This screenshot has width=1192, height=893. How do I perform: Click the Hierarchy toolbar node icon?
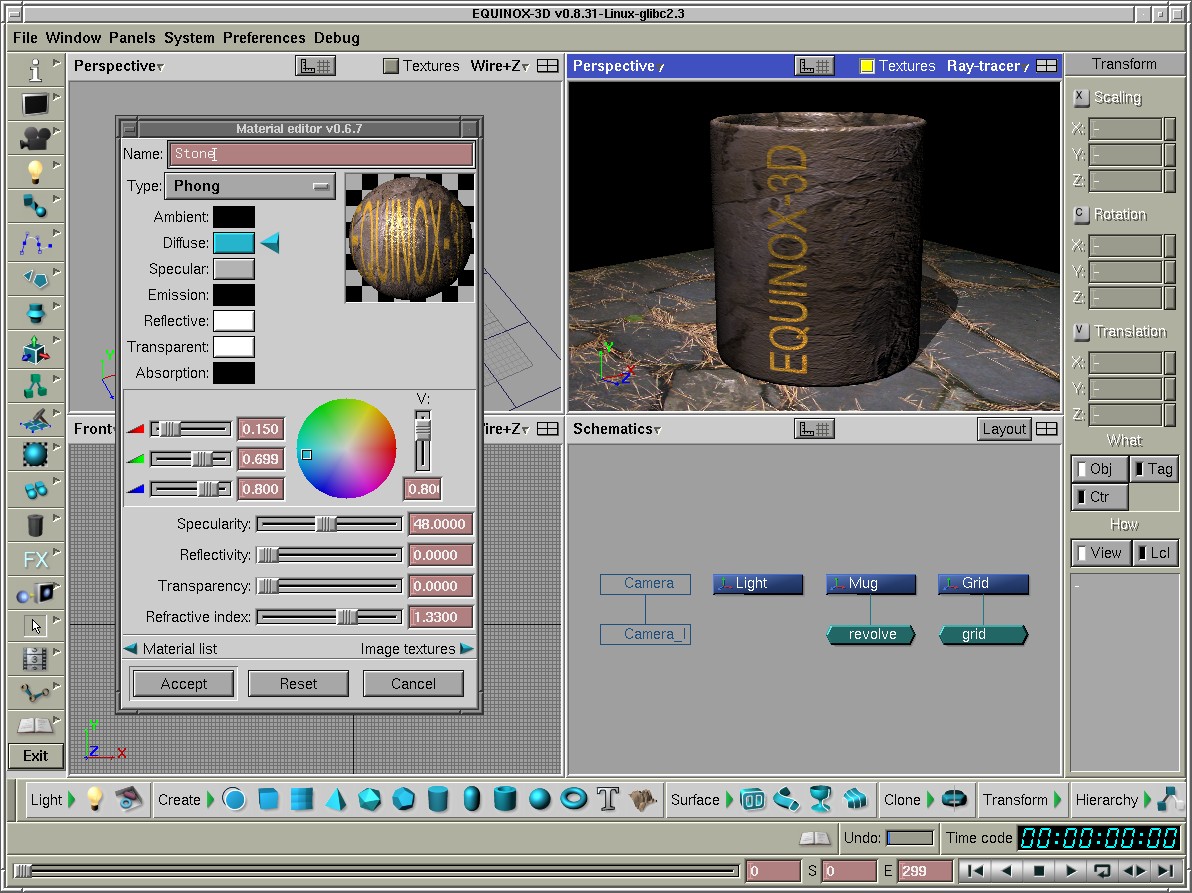pyautogui.click(x=1170, y=799)
